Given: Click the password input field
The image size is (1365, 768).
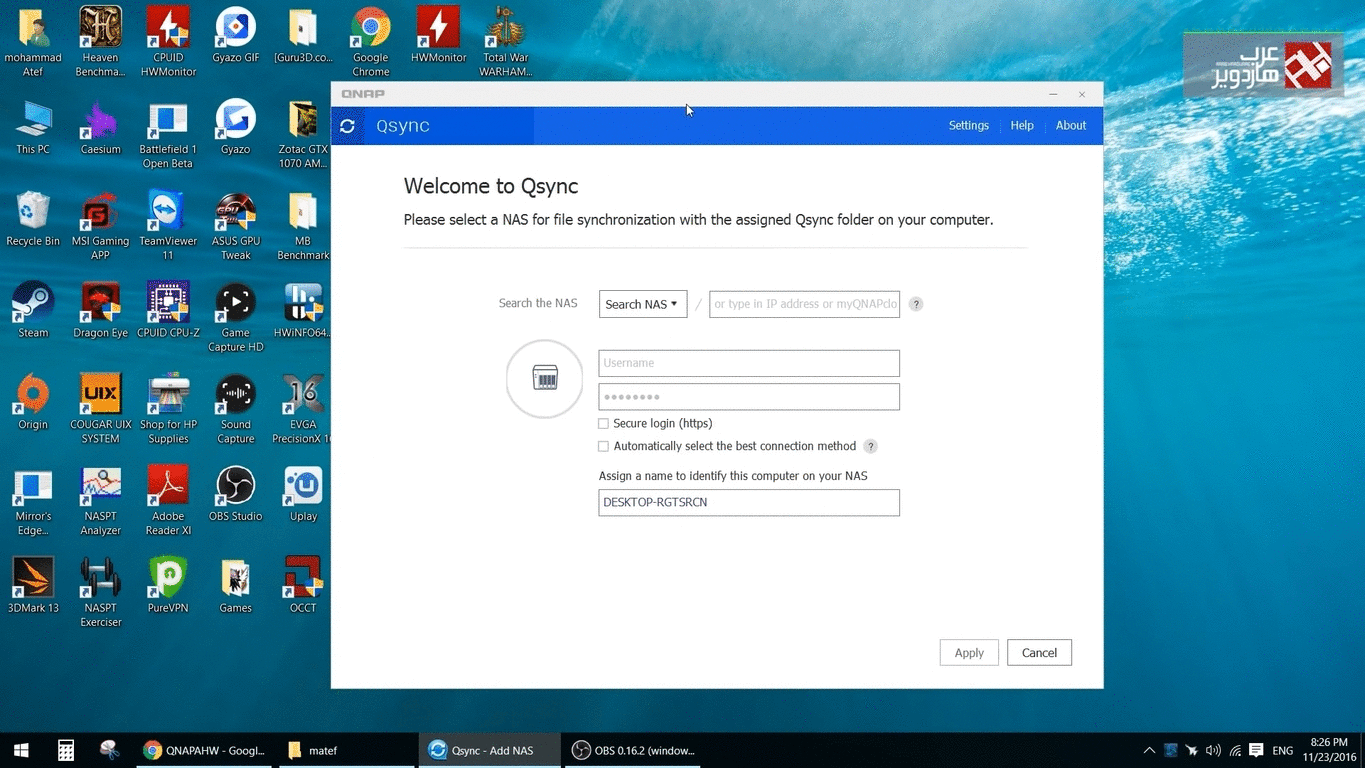Looking at the screenshot, I should click(749, 397).
